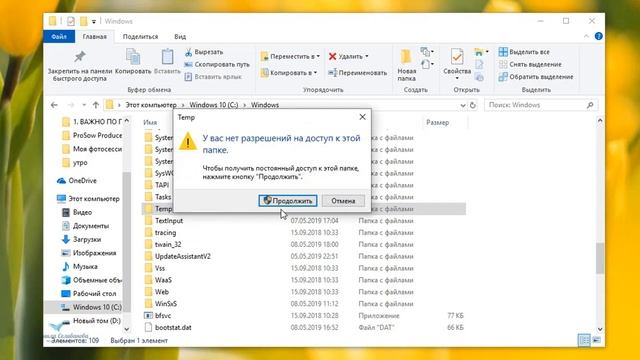Viewport: 640px width, 360px height.
Task: Open recent locations dropdown arrow
Action: pos(84,105)
